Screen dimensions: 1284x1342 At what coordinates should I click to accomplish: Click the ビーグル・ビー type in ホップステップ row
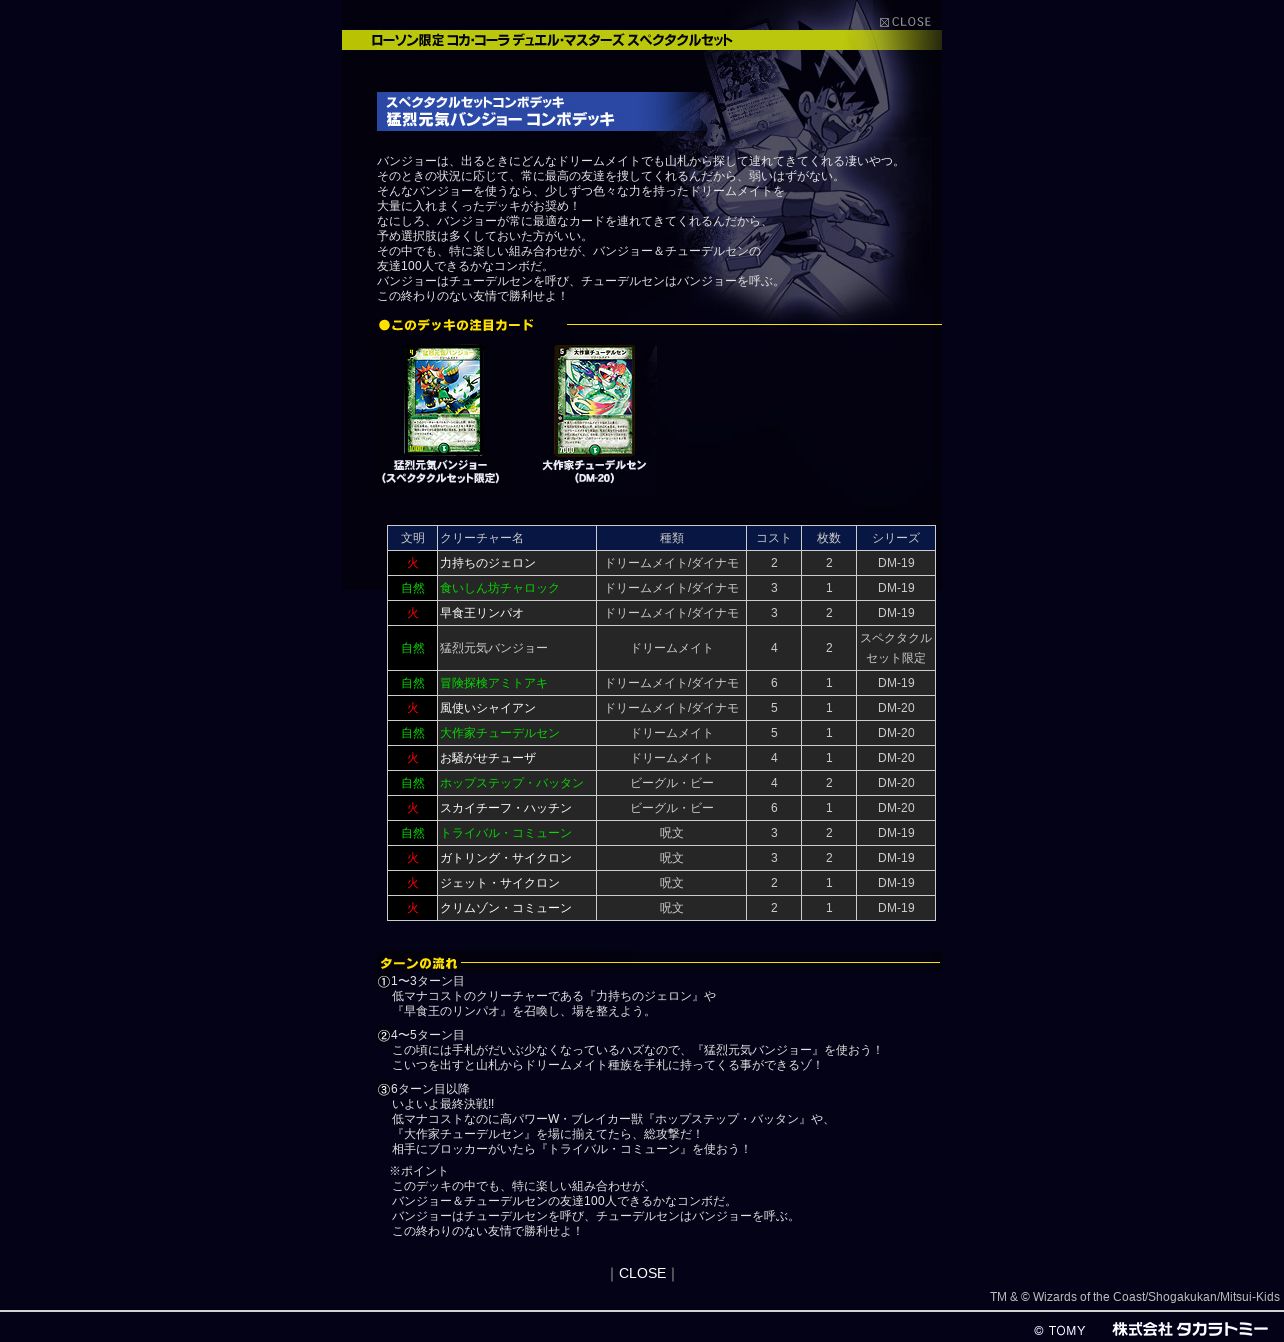click(x=672, y=783)
